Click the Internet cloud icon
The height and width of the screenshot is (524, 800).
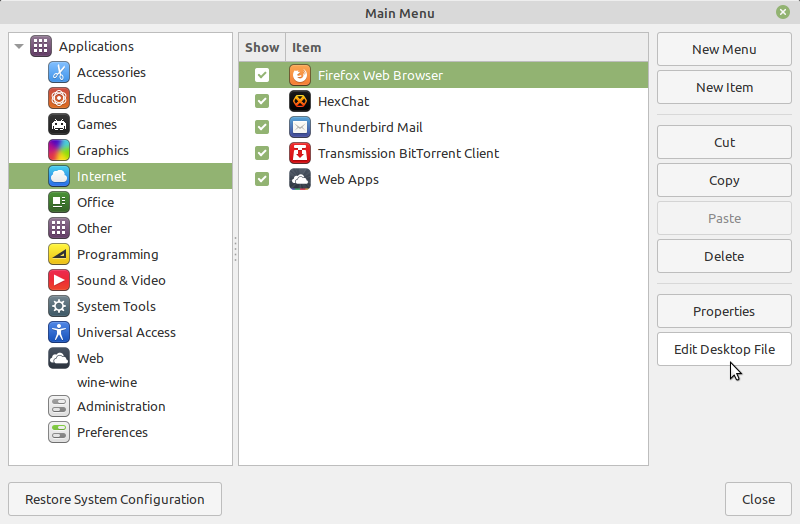coord(59,177)
